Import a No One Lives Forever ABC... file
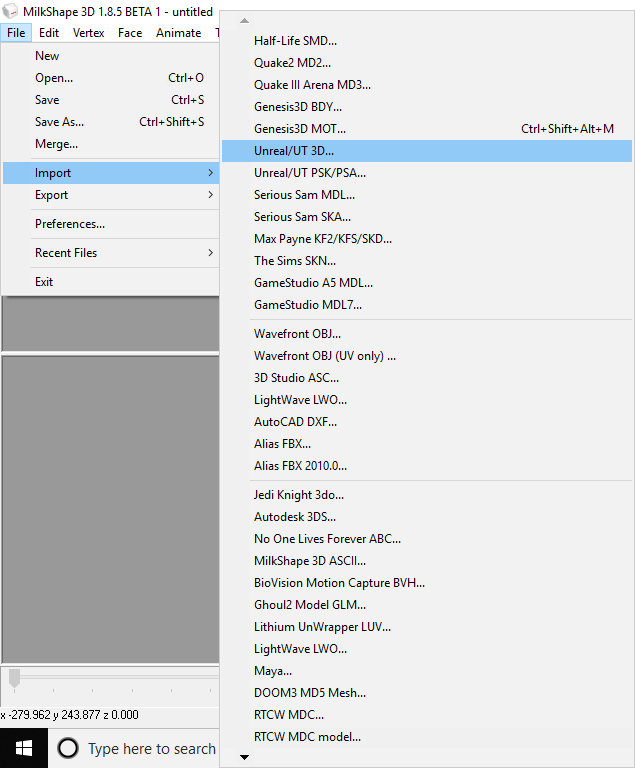 point(427,539)
